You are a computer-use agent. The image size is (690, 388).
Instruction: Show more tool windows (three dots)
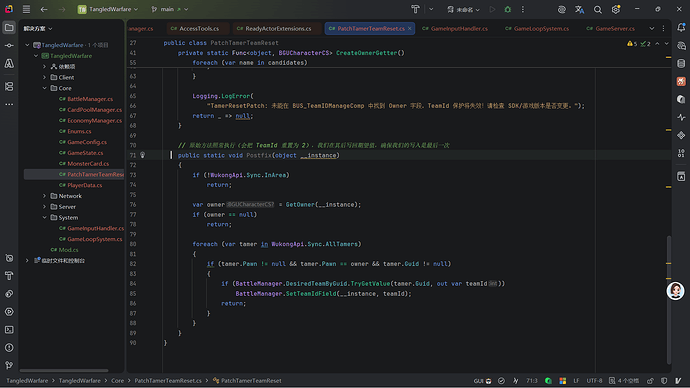point(9,105)
